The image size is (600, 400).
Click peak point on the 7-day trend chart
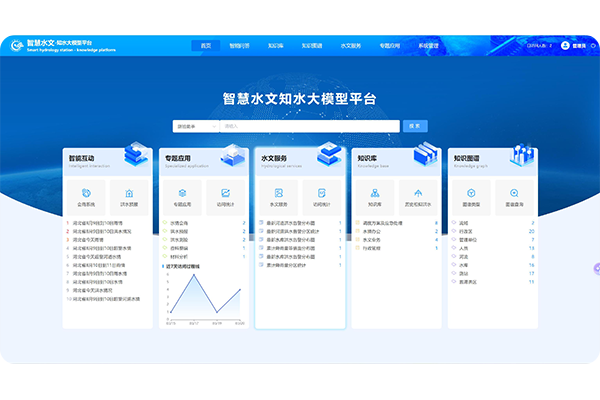point(194,276)
